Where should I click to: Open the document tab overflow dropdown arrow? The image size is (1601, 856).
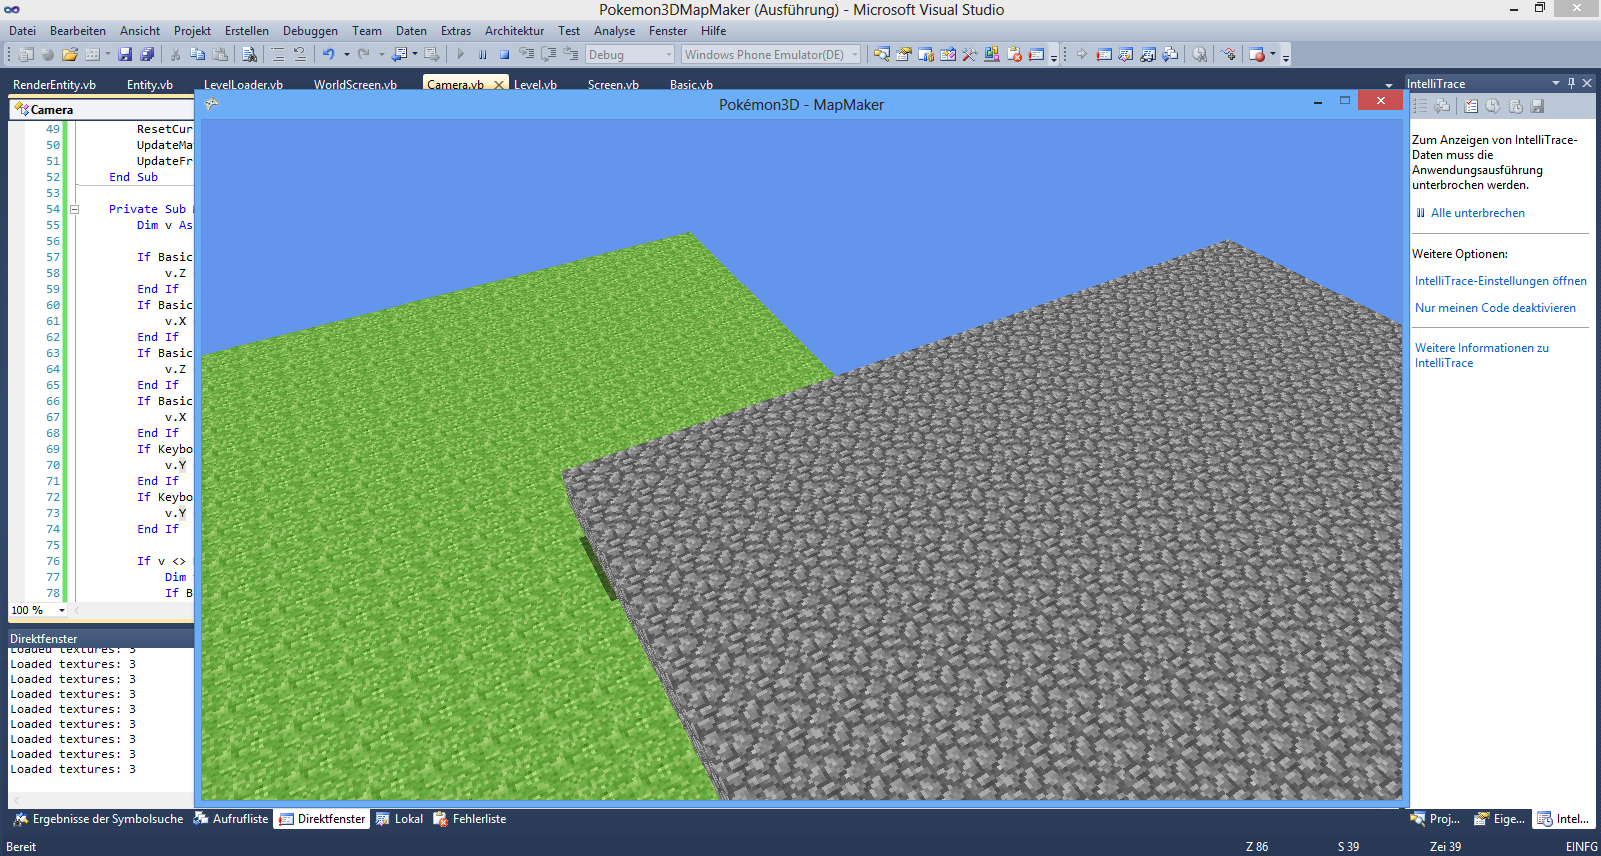[1388, 85]
